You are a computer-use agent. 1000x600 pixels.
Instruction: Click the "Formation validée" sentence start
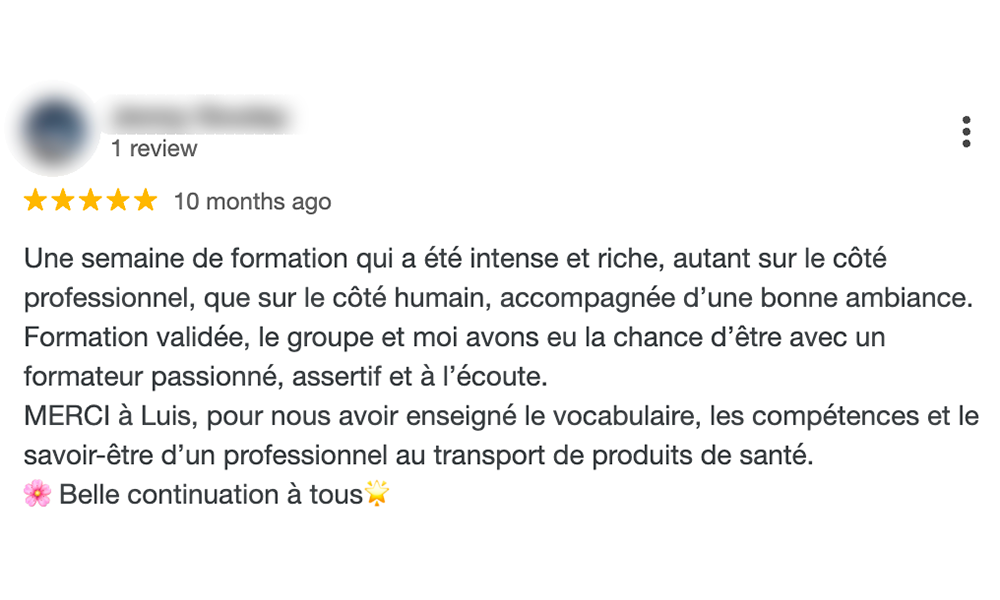click(x=136, y=337)
